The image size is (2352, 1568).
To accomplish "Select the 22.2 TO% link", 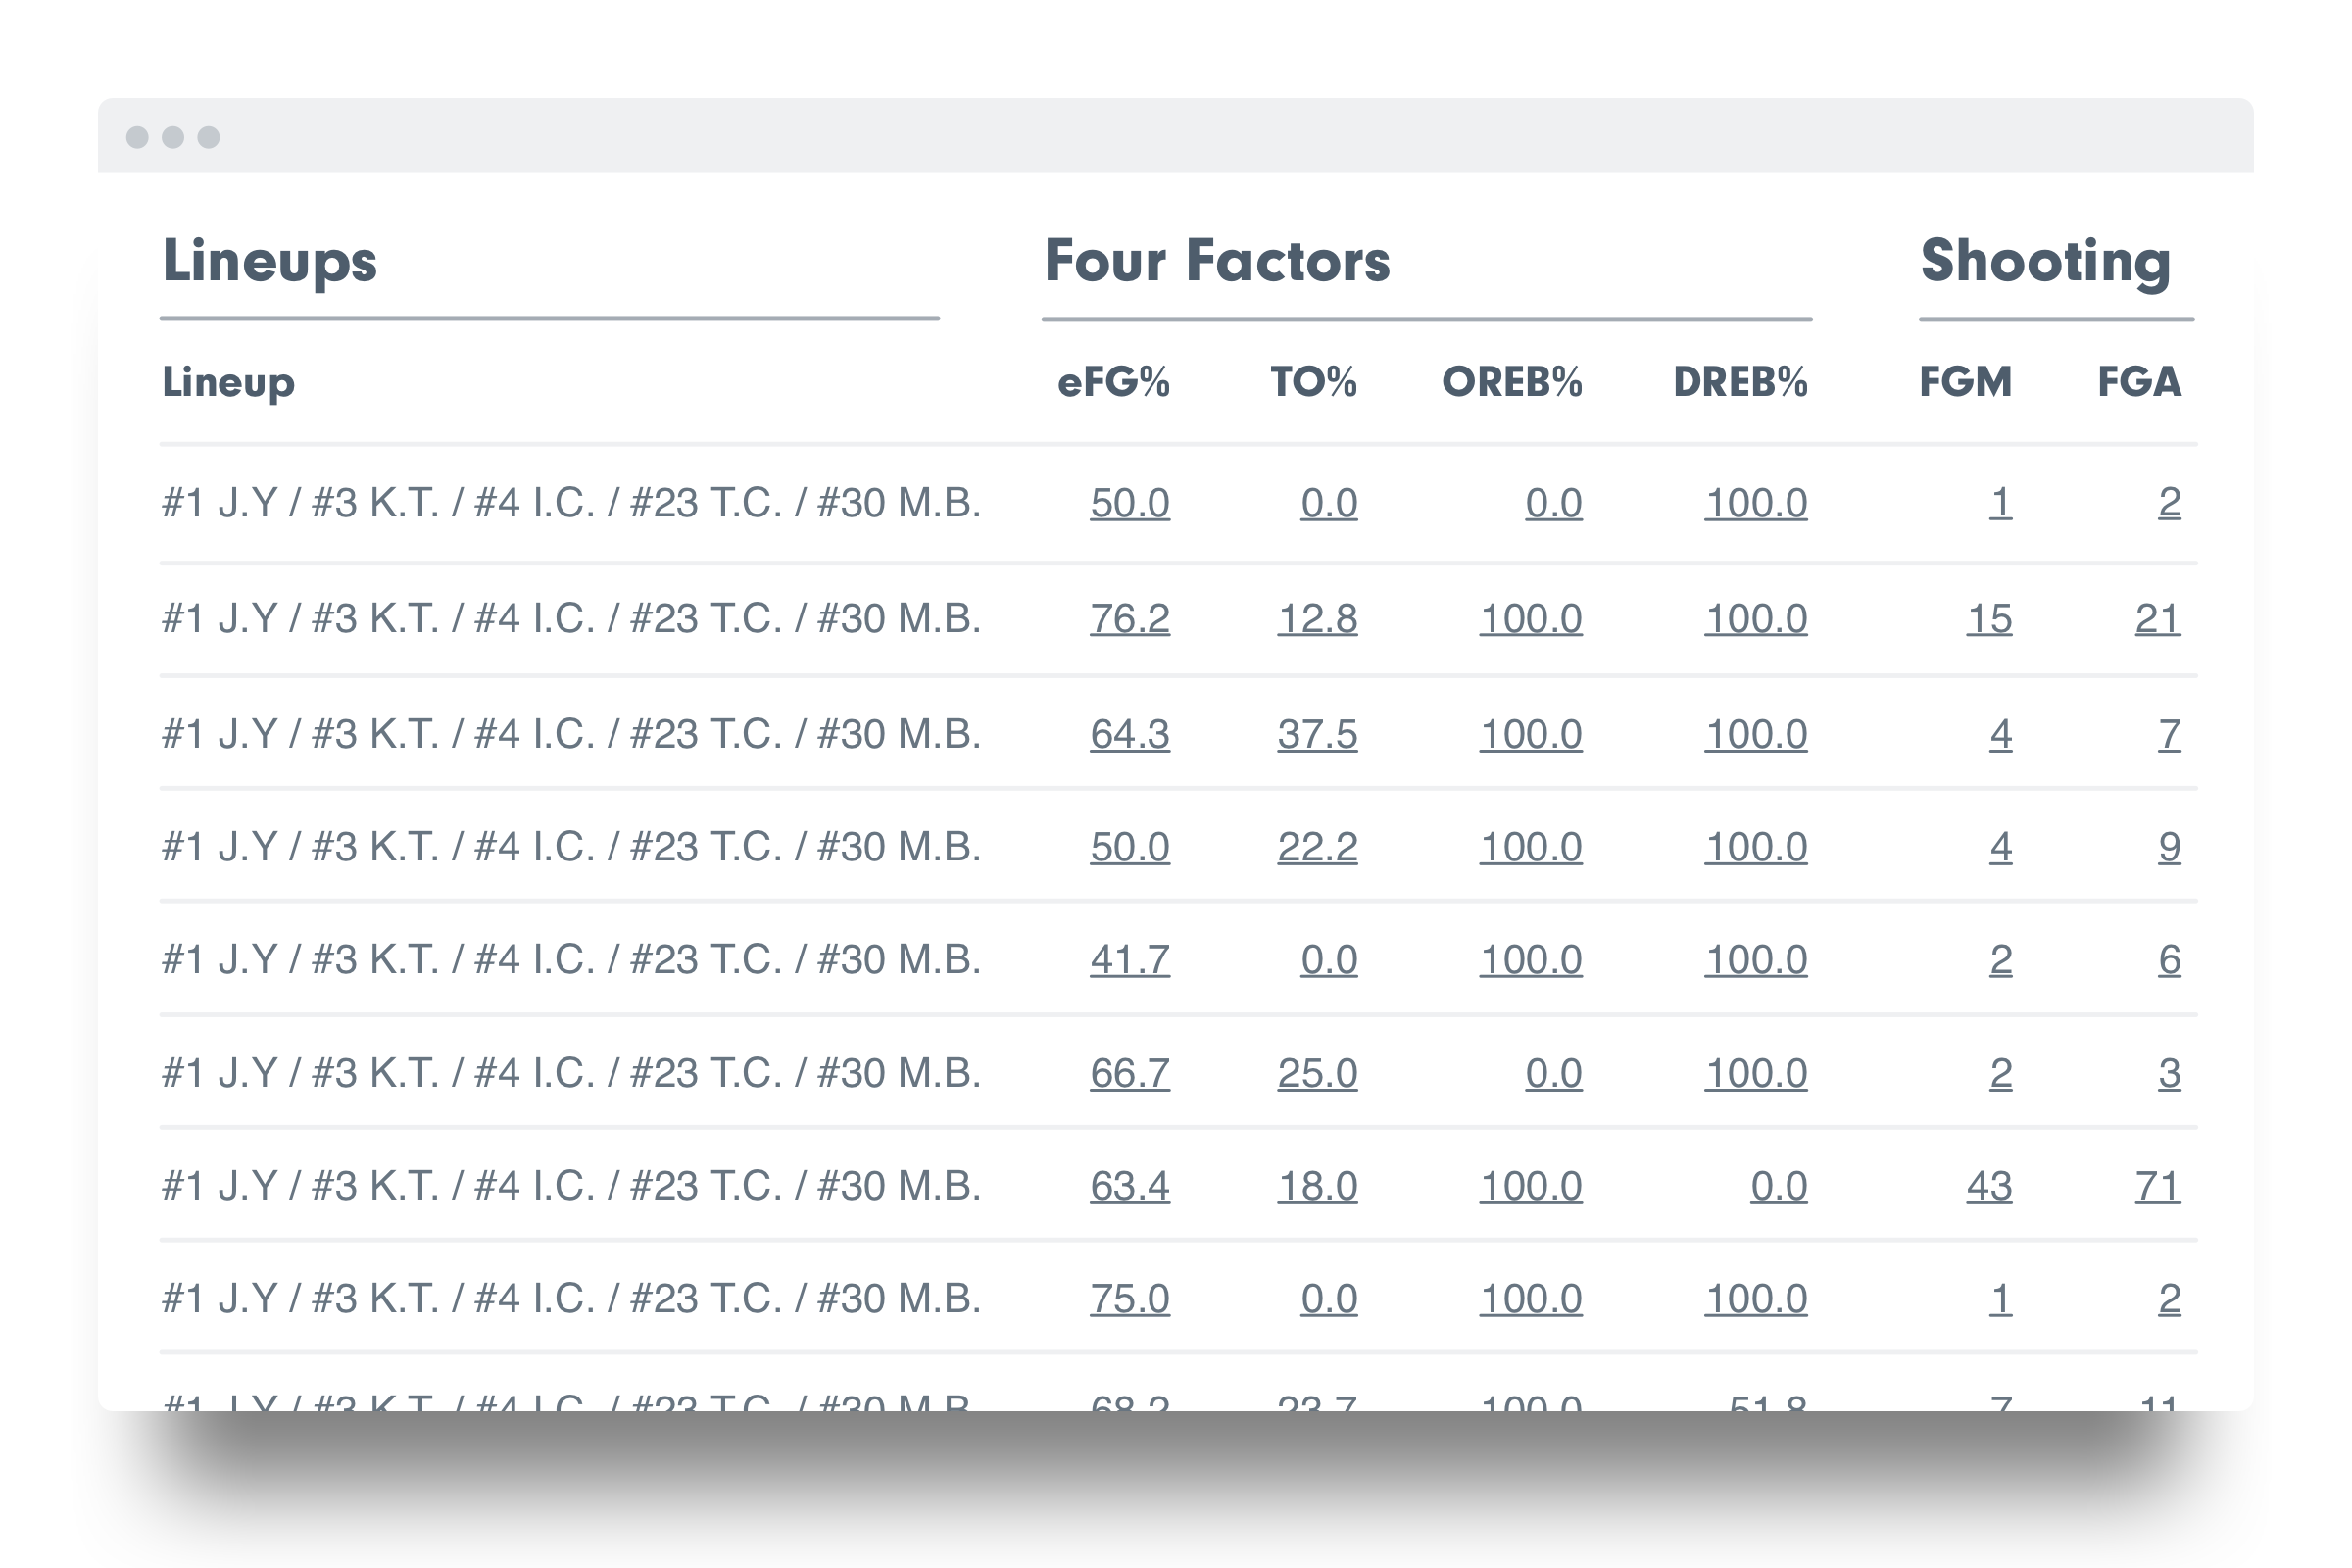I will [x=1317, y=848].
